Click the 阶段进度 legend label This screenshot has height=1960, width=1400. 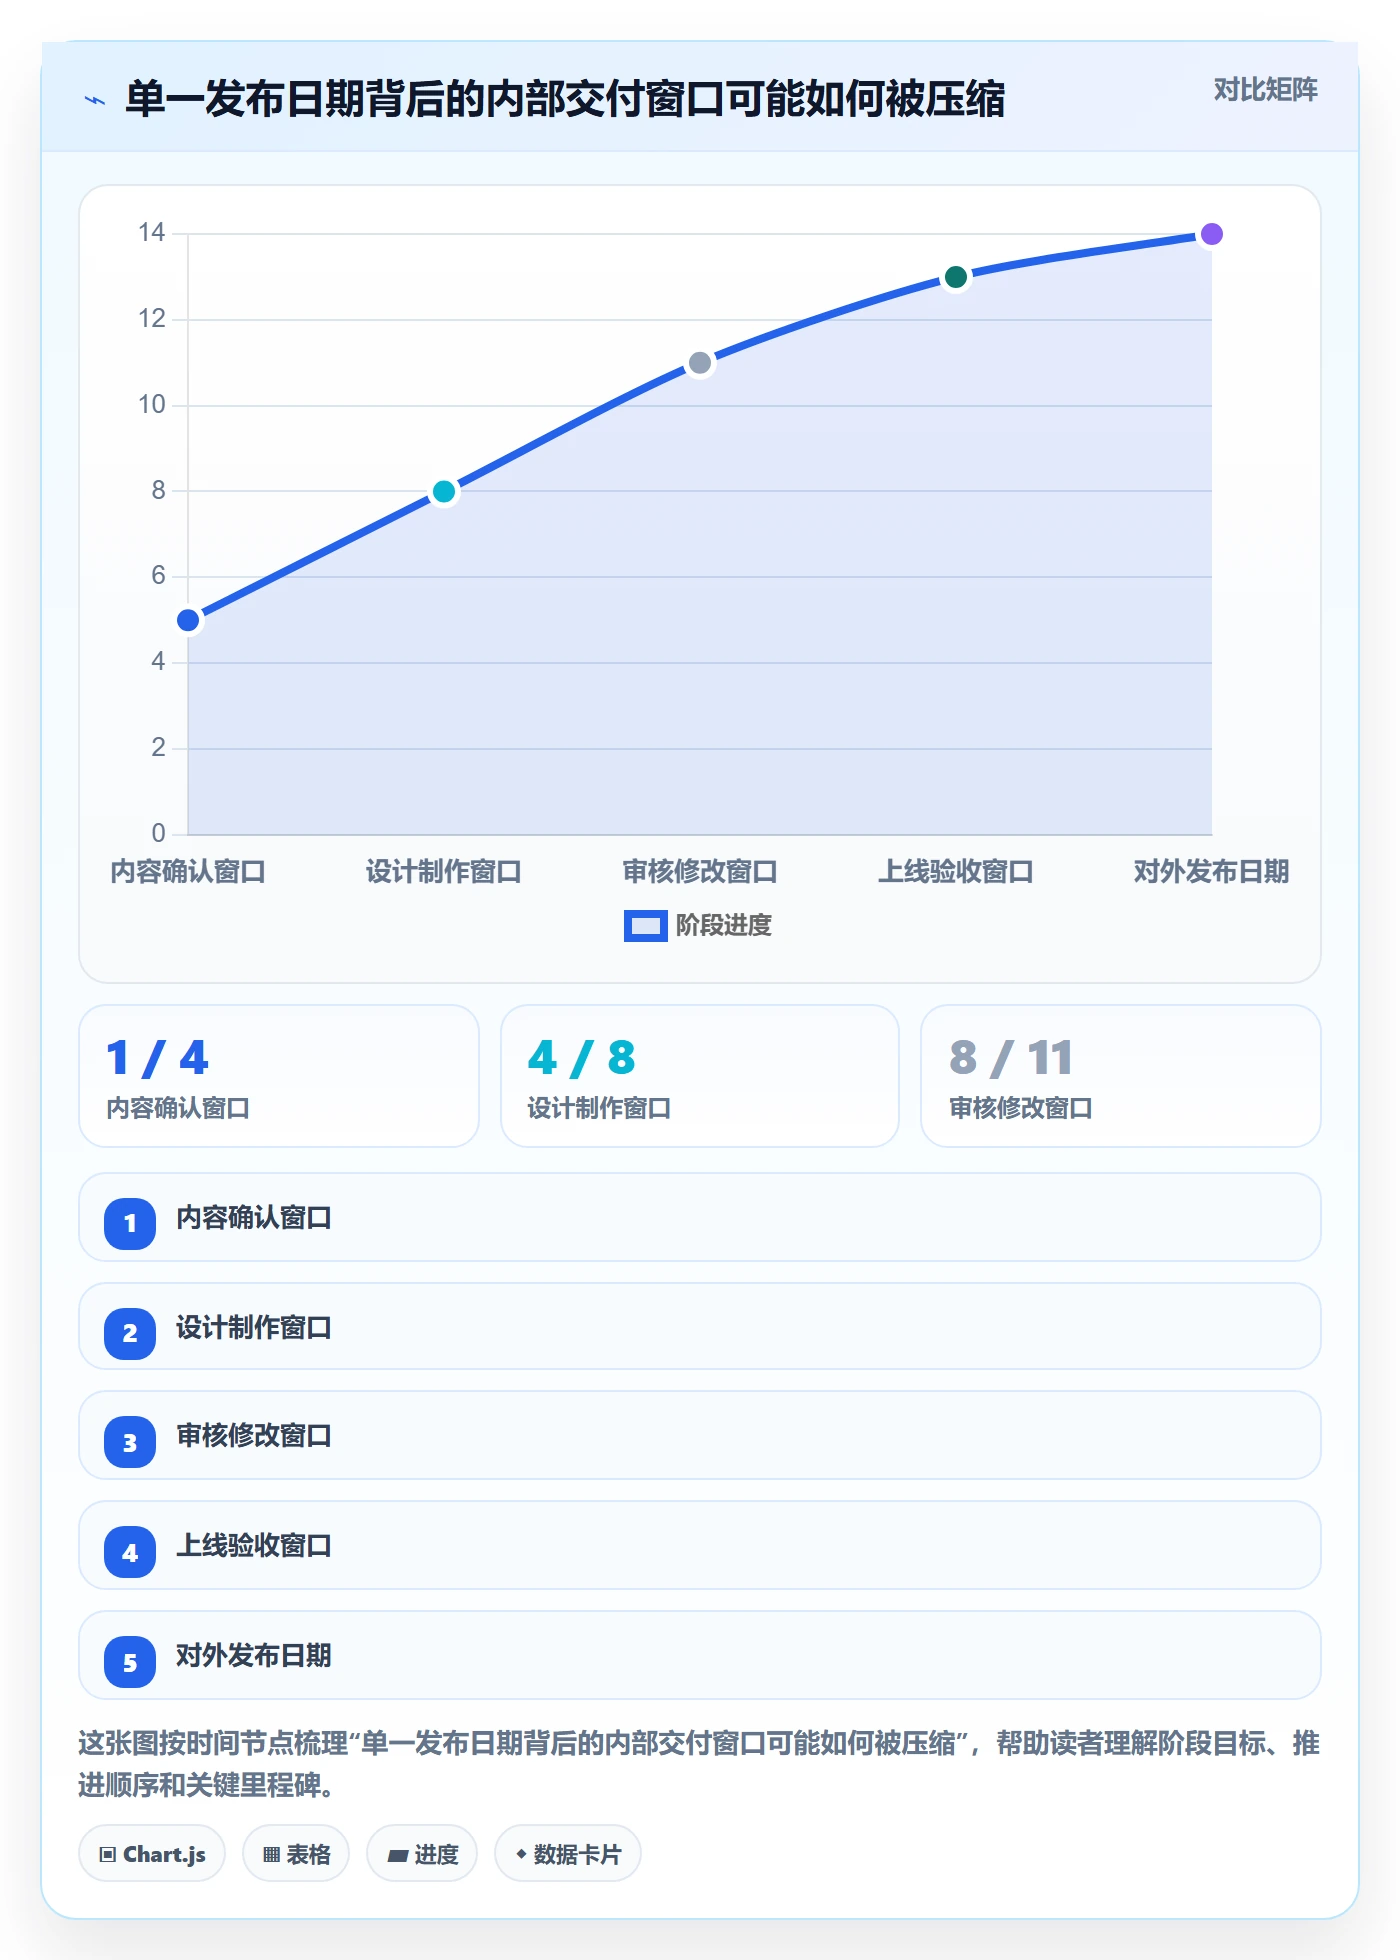pos(723,926)
